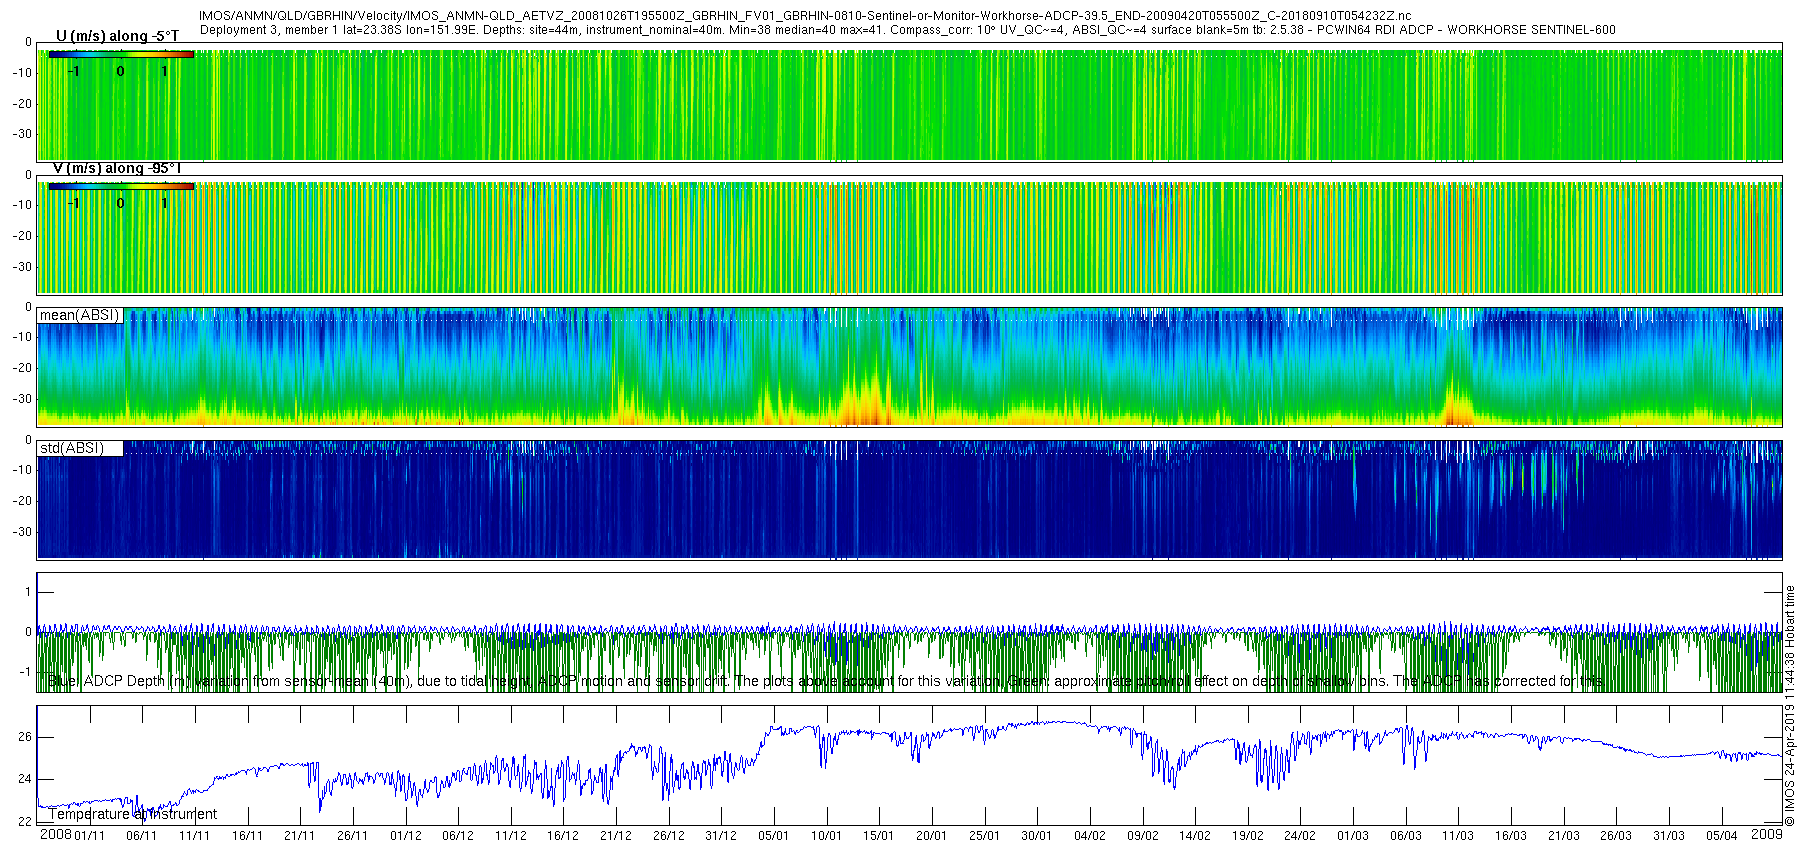
Task: Click the blue/green ADCP depth description text
Action: (825, 681)
